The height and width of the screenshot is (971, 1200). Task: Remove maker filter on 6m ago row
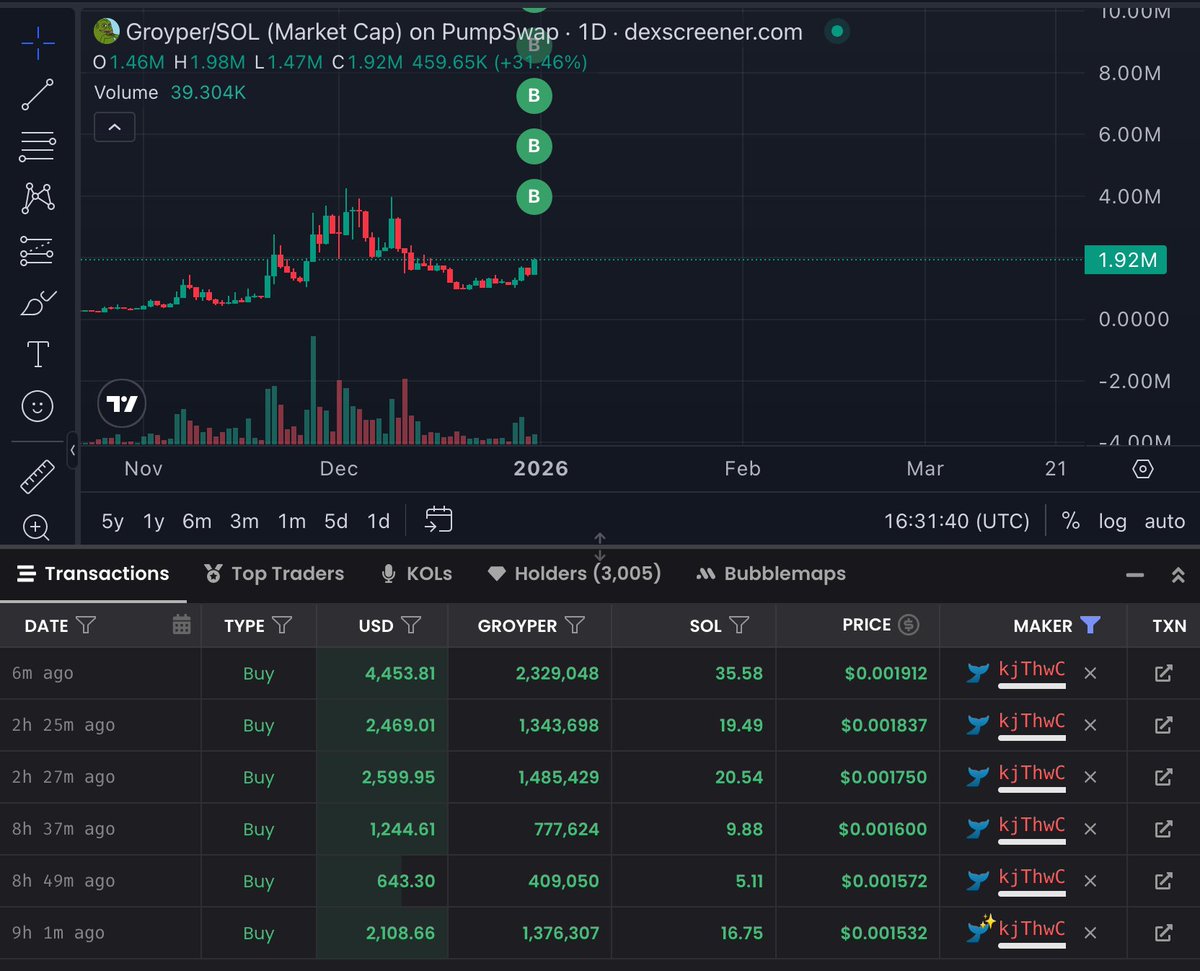pos(1090,673)
